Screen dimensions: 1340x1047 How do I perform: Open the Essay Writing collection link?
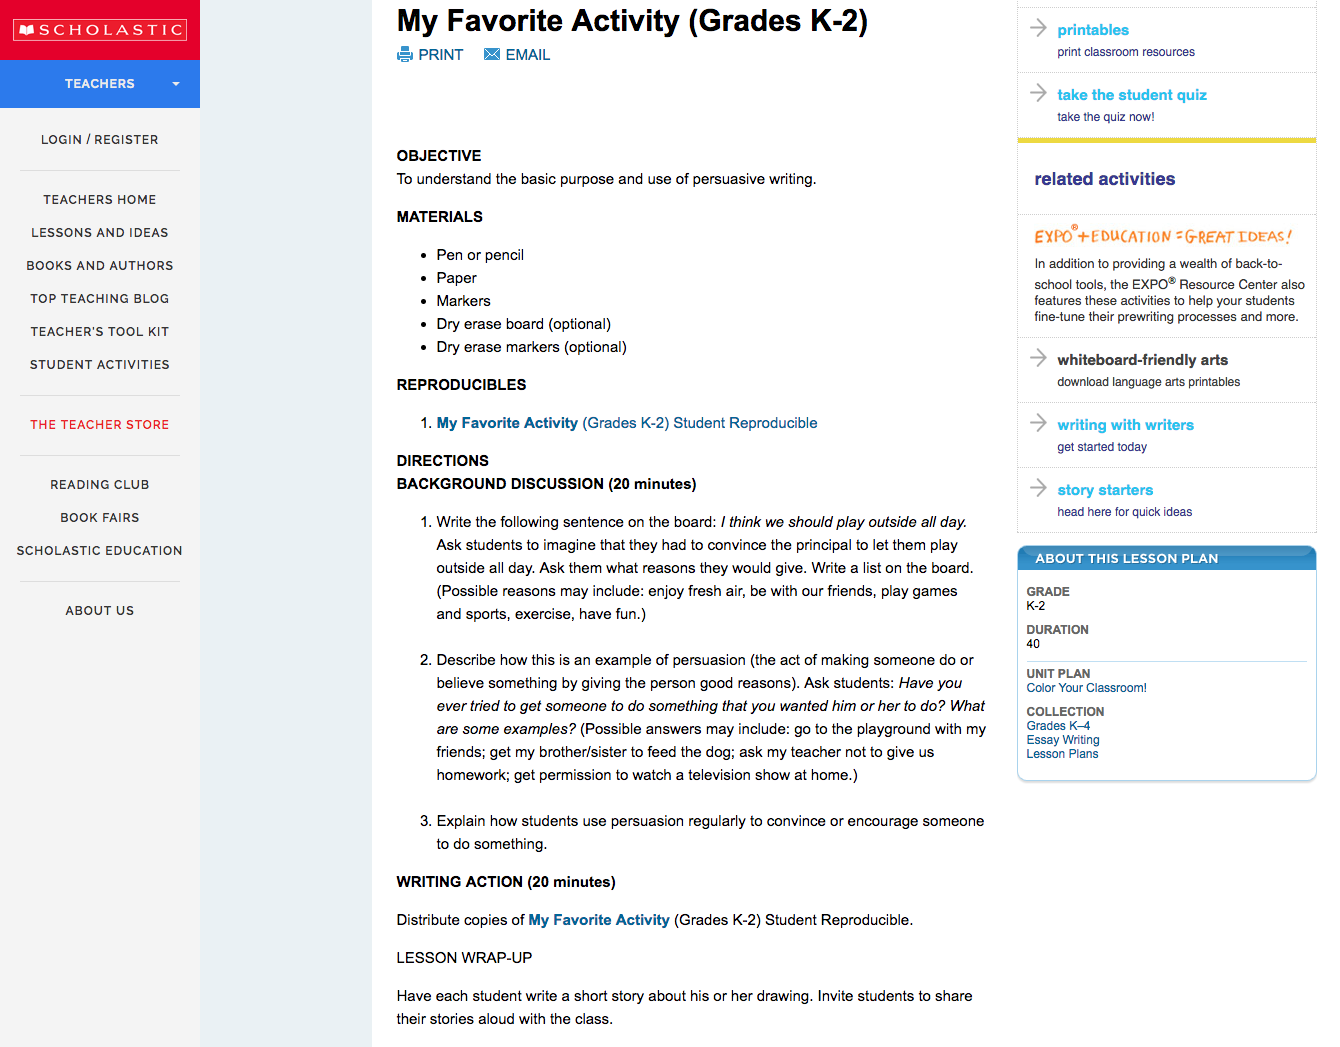[1063, 739]
